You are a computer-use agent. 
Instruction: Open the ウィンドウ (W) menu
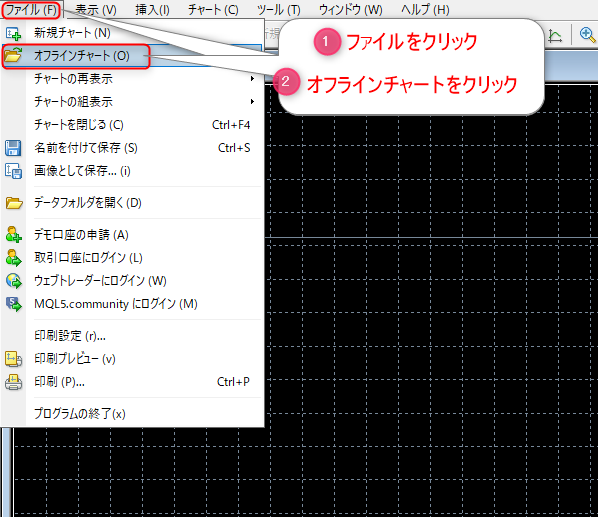point(350,10)
